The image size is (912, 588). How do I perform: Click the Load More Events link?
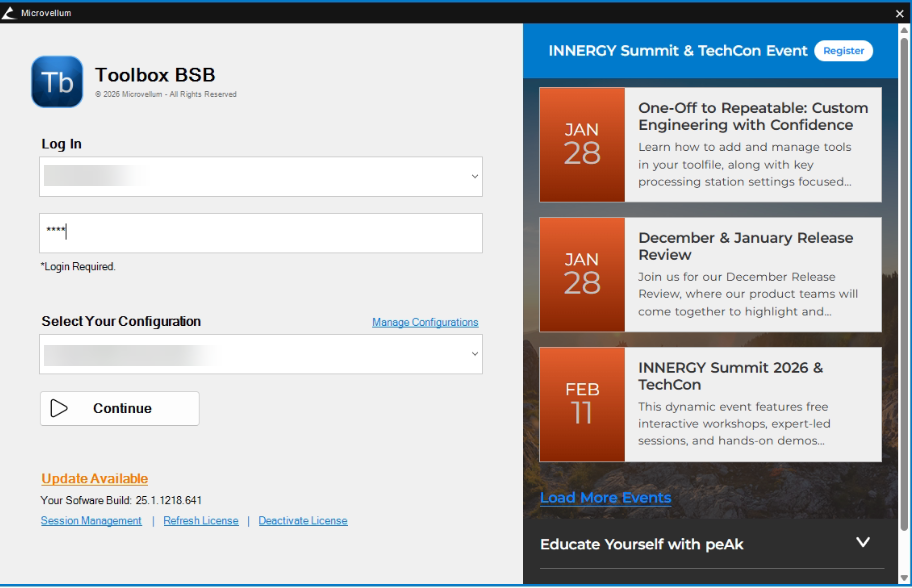tap(605, 498)
